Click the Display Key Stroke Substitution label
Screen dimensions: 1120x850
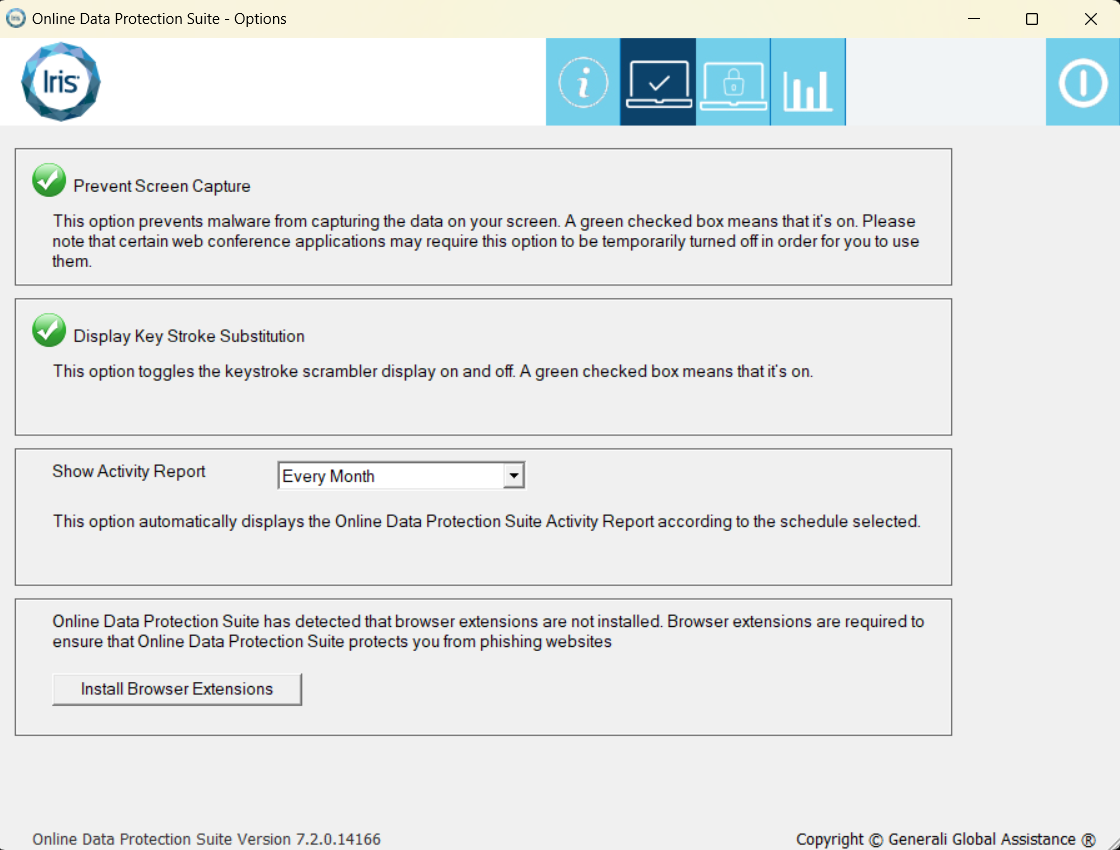click(x=189, y=336)
